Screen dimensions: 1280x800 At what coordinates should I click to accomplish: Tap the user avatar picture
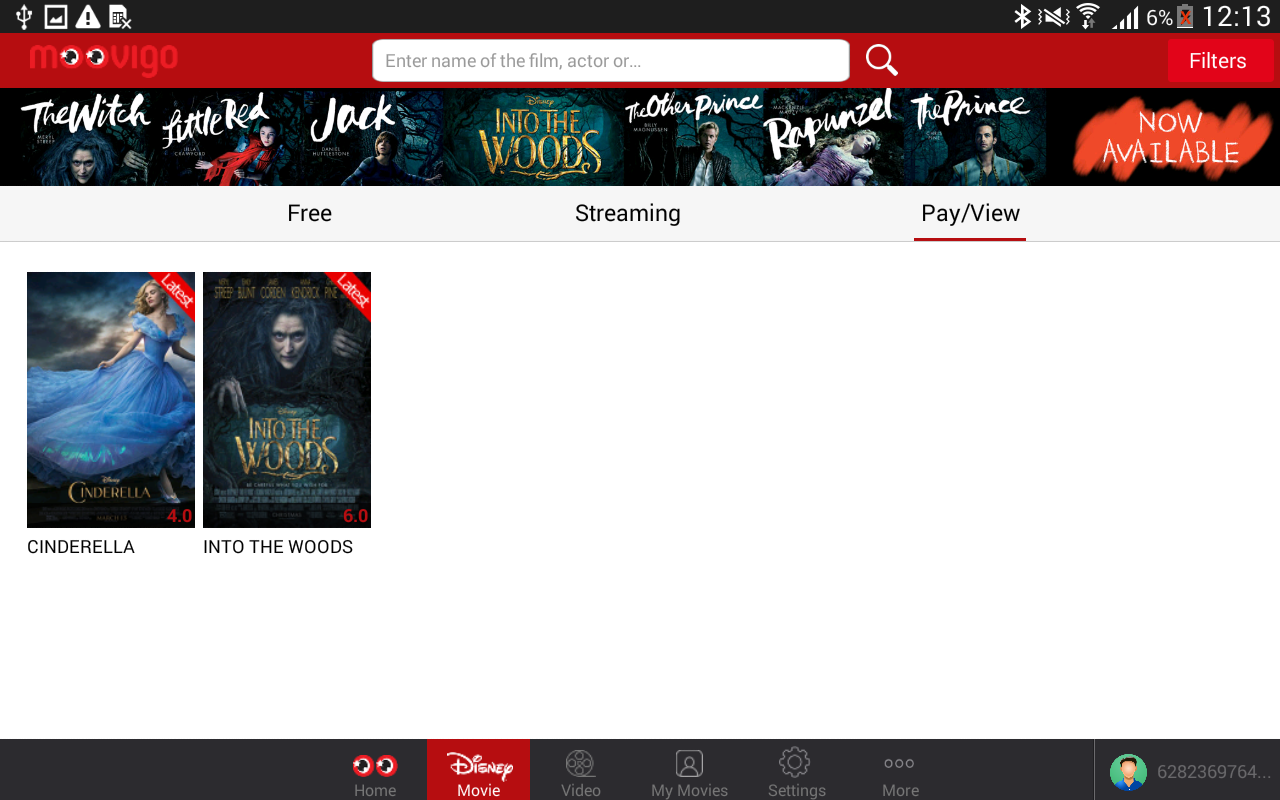[x=1128, y=772]
